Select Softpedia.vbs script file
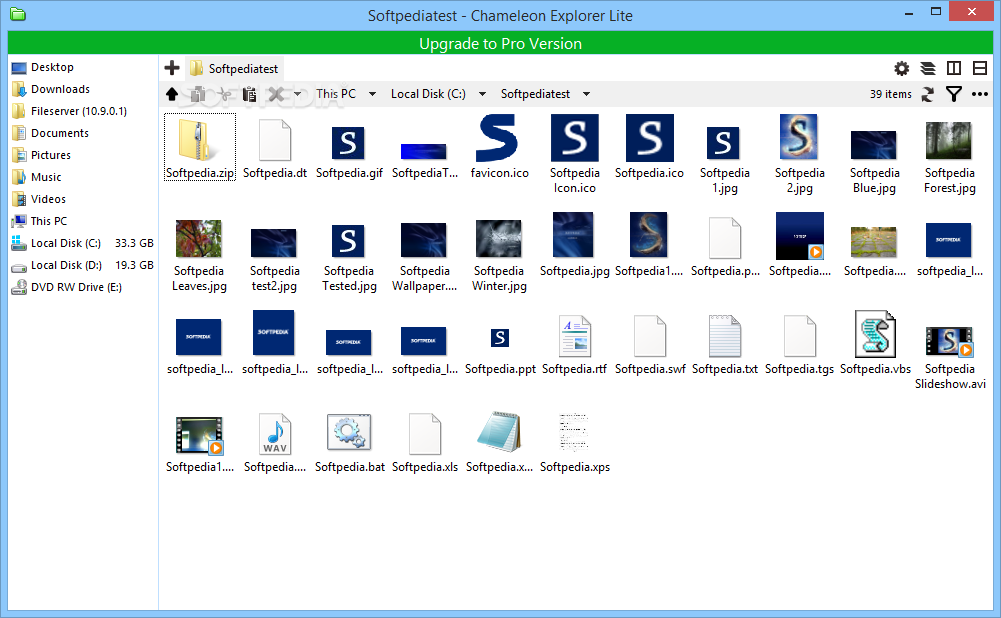 pos(875,345)
